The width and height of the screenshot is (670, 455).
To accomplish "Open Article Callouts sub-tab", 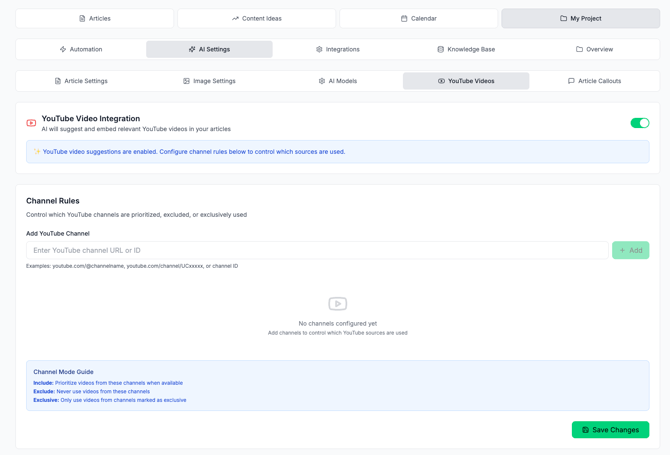I will [594, 81].
